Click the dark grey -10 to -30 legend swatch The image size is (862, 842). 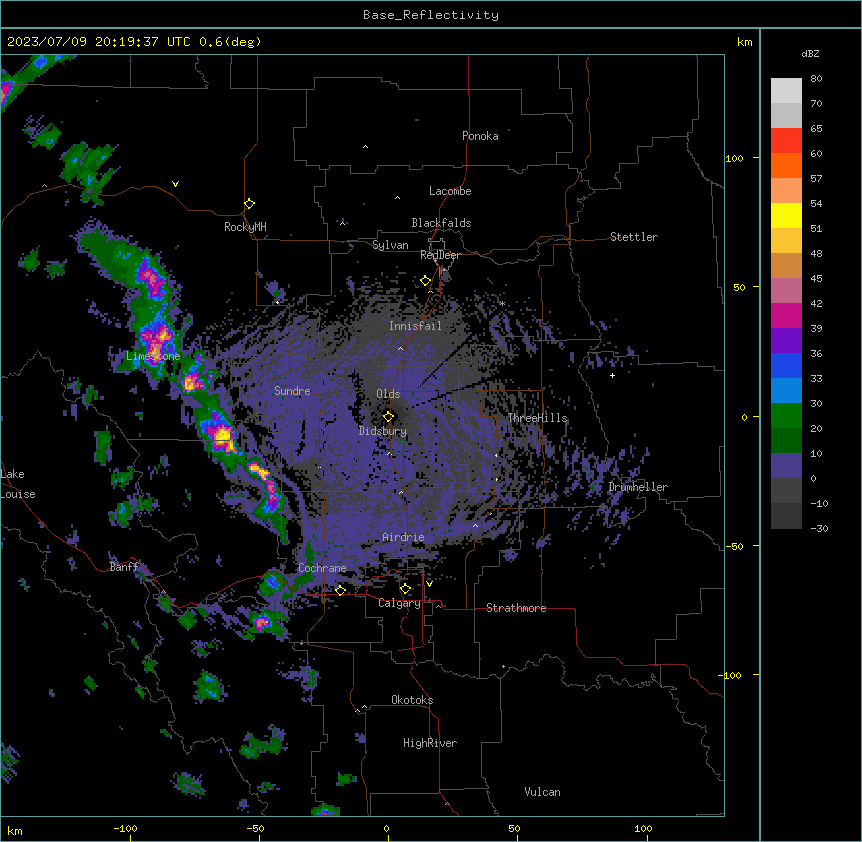pyautogui.click(x=786, y=516)
